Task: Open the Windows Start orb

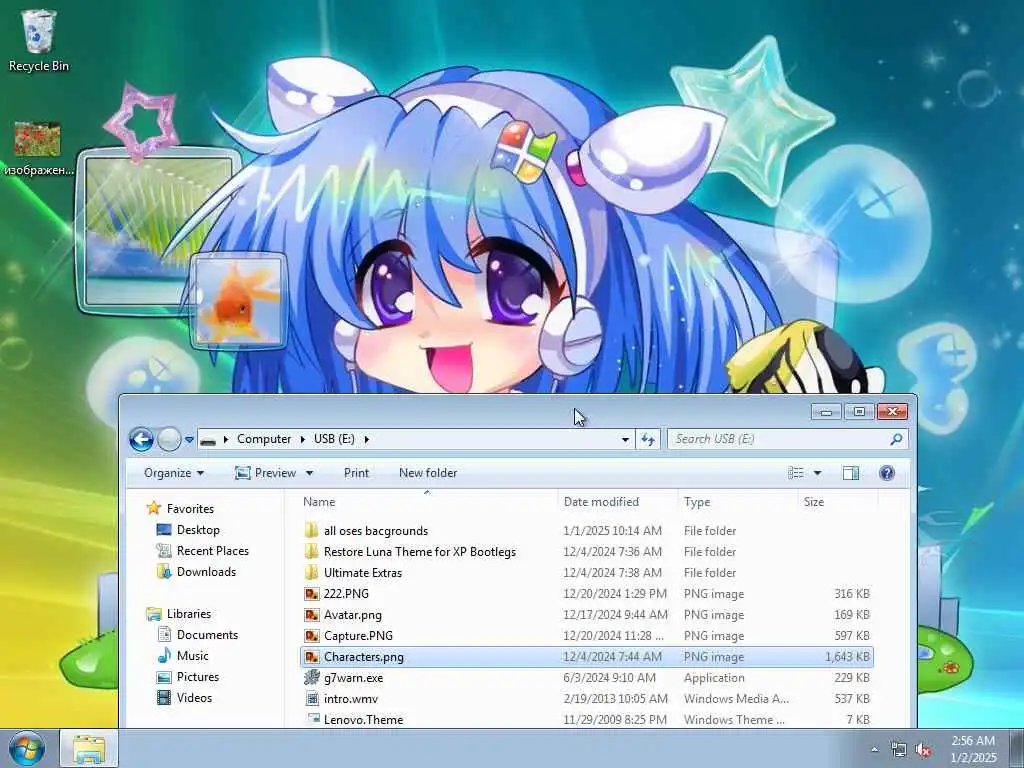Action: coord(27,748)
